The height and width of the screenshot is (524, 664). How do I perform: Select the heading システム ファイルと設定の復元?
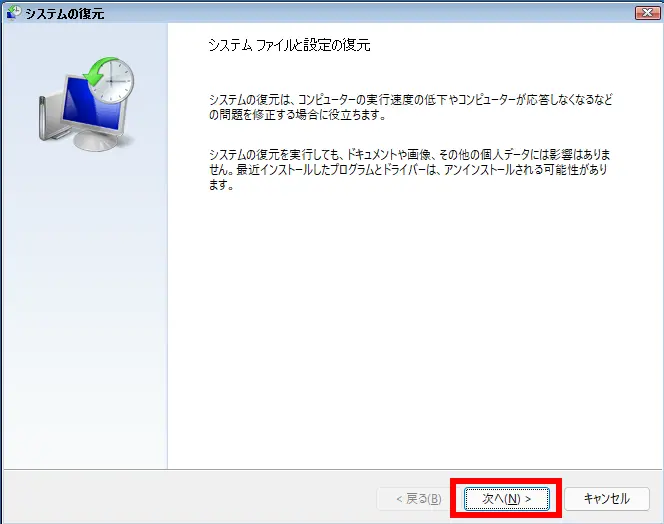coord(289,45)
